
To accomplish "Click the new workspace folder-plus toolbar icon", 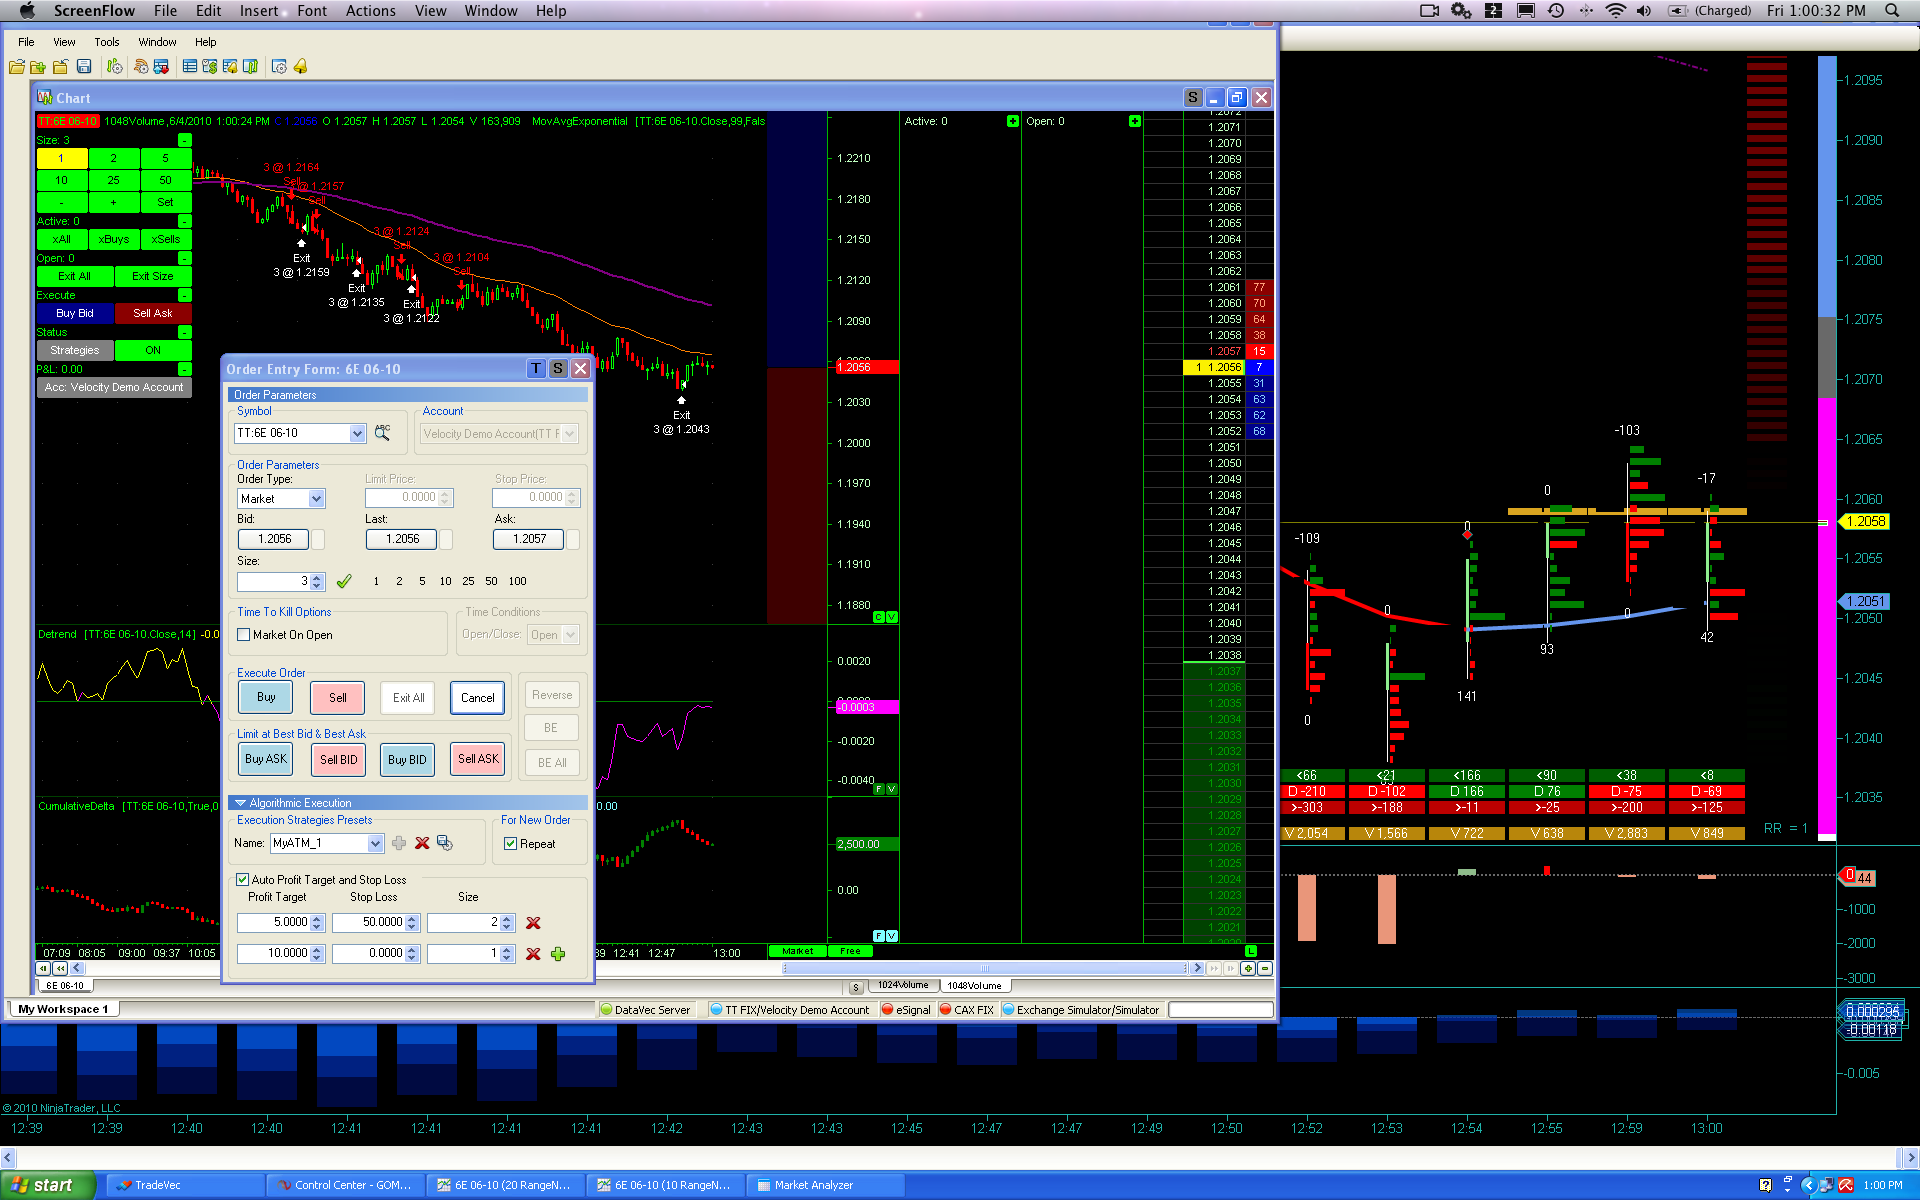I will (38, 67).
